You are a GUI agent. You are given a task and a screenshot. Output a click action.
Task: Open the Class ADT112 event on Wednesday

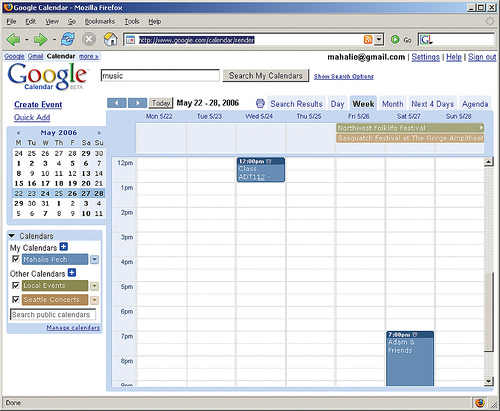[261, 170]
